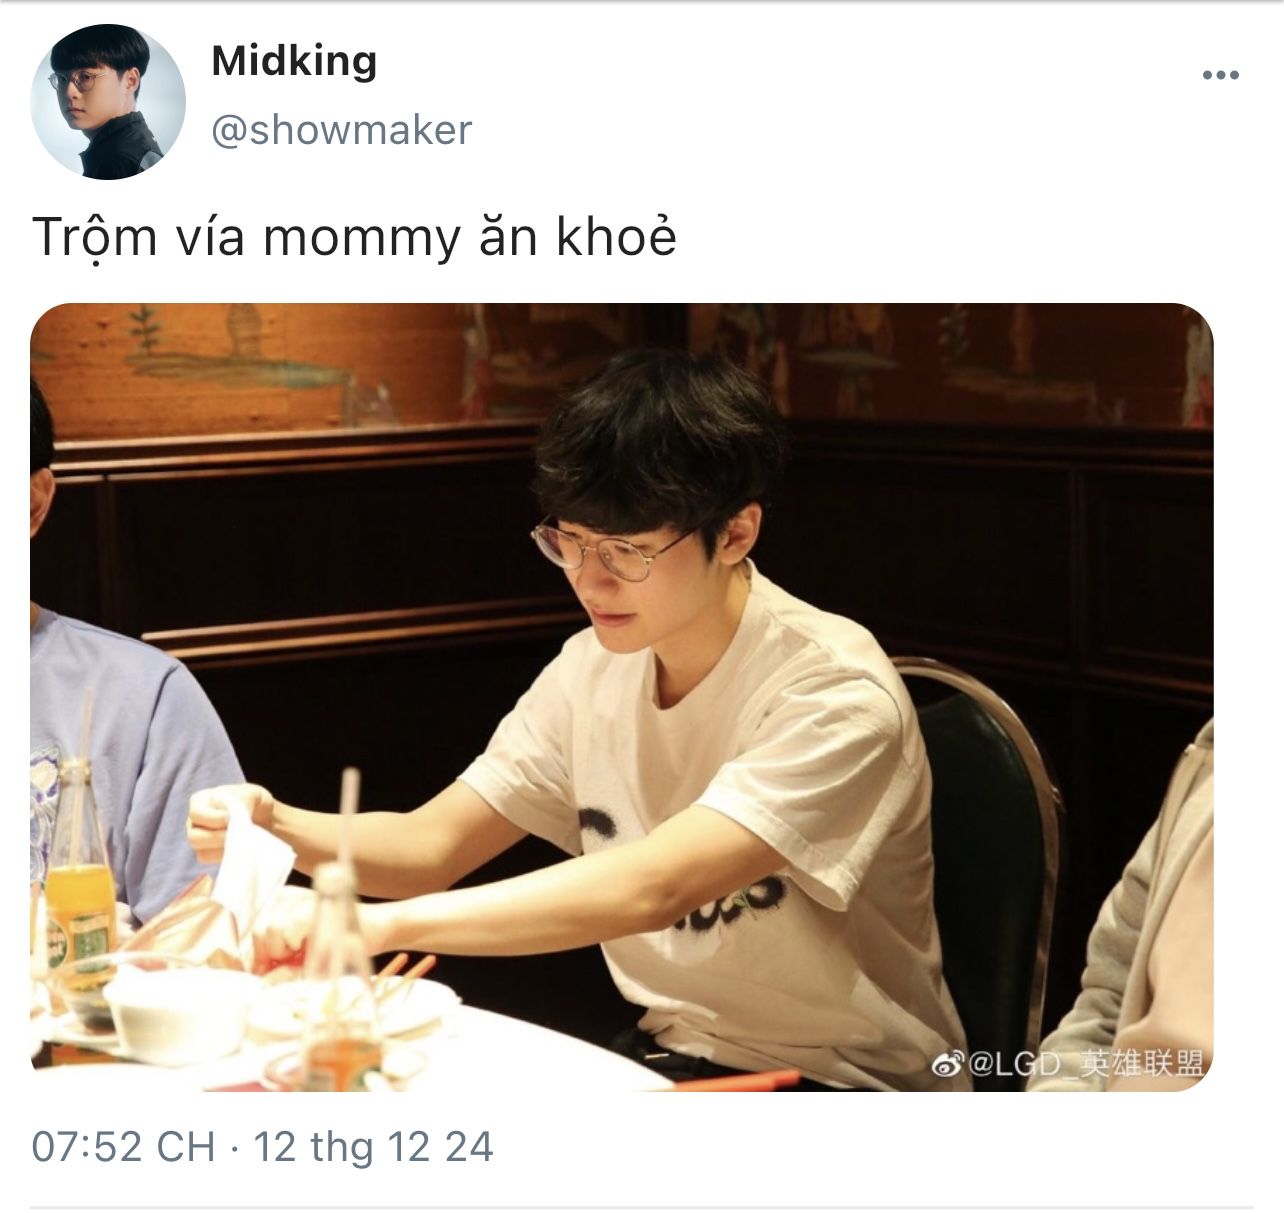Viewport: 1284px width, 1213px height.
Task: Click the round glasses on the person
Action: pyautogui.click(x=612, y=551)
